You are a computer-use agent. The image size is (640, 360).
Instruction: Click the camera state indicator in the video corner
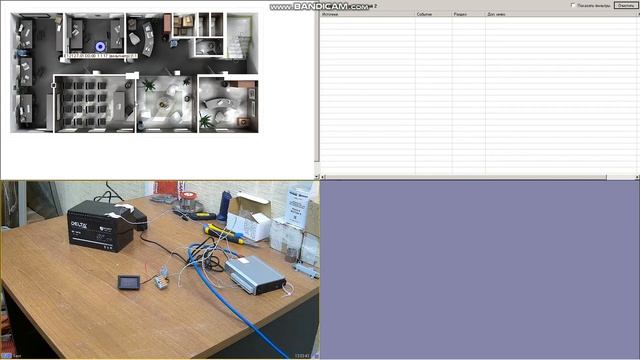7,356
